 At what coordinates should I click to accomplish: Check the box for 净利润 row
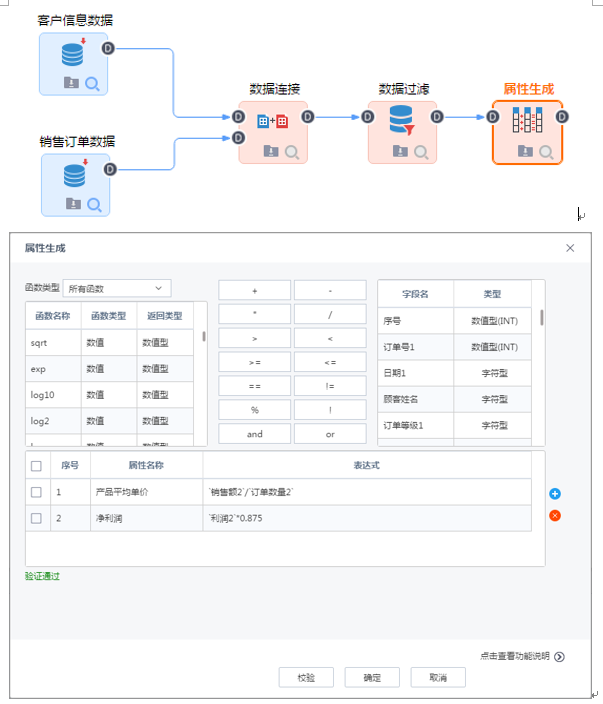[36, 519]
